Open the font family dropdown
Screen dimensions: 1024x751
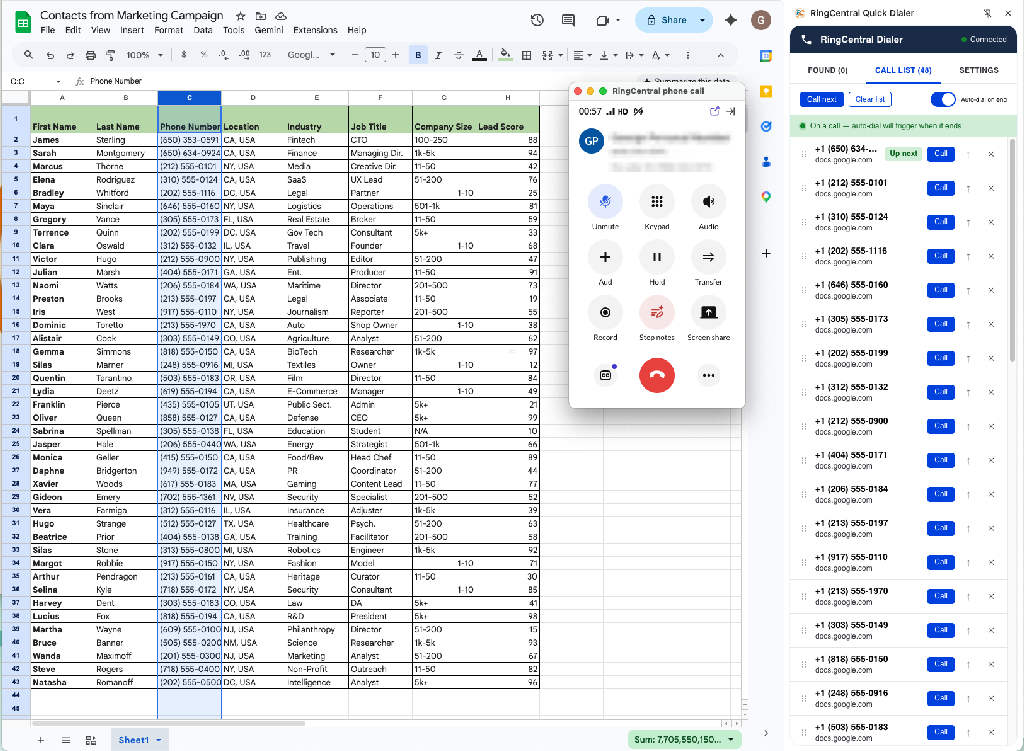point(311,55)
